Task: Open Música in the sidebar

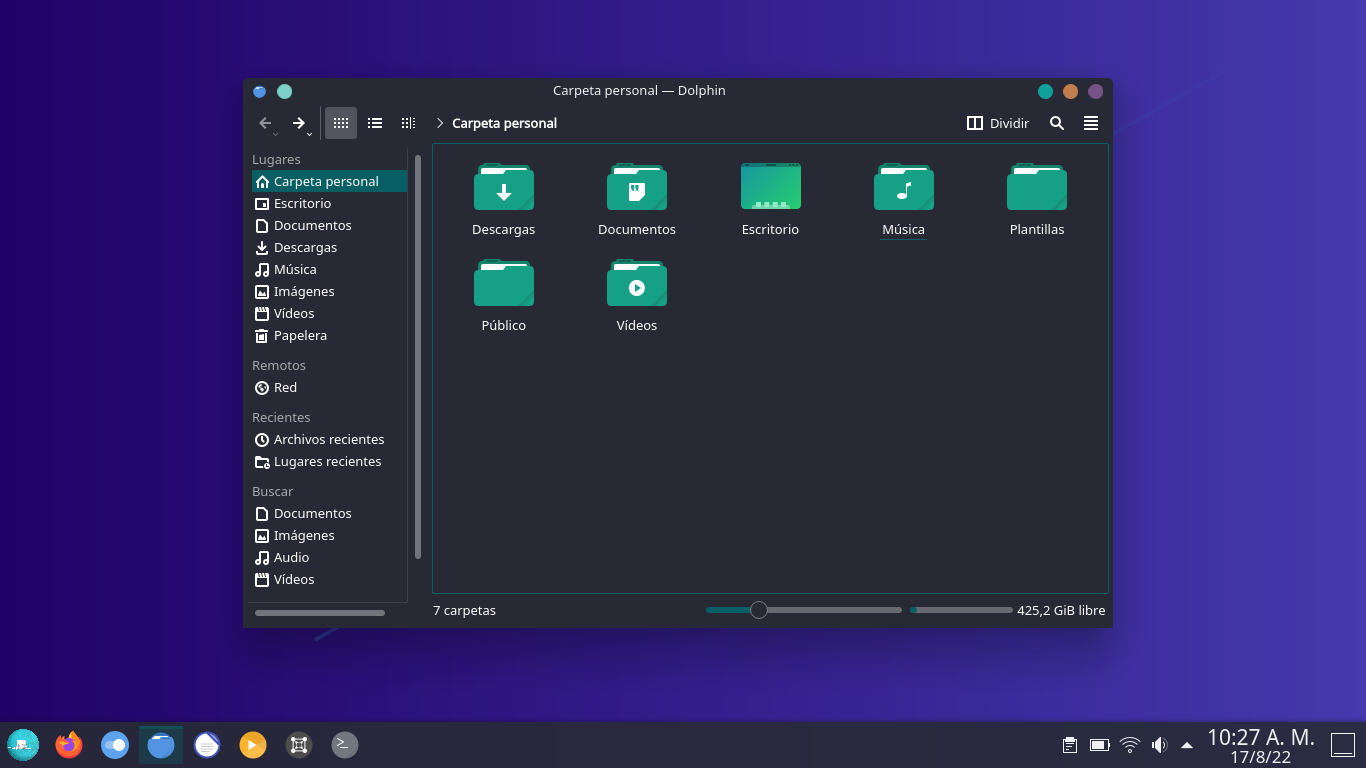Action: click(329, 269)
